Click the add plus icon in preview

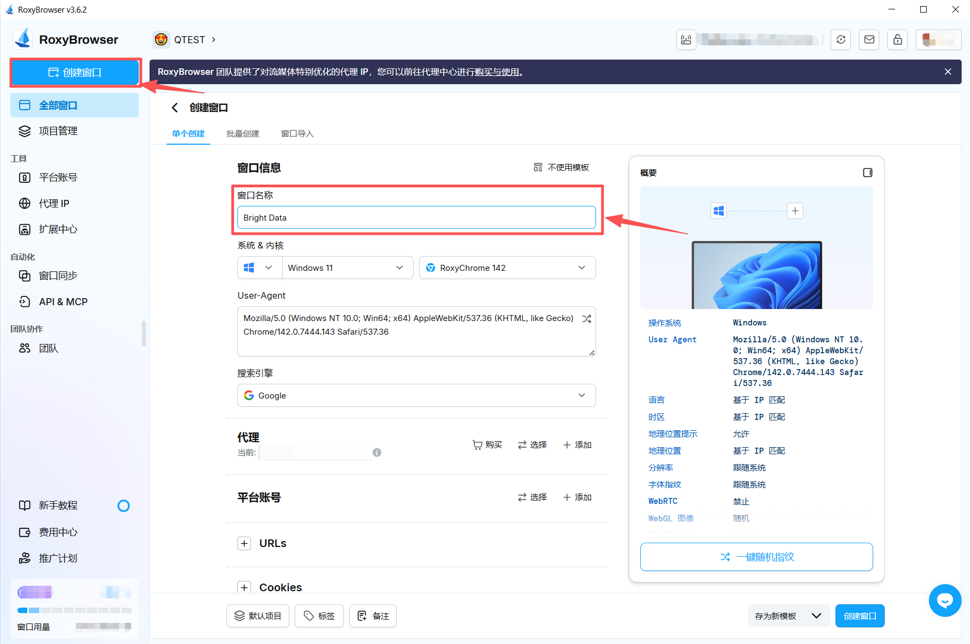(x=795, y=211)
